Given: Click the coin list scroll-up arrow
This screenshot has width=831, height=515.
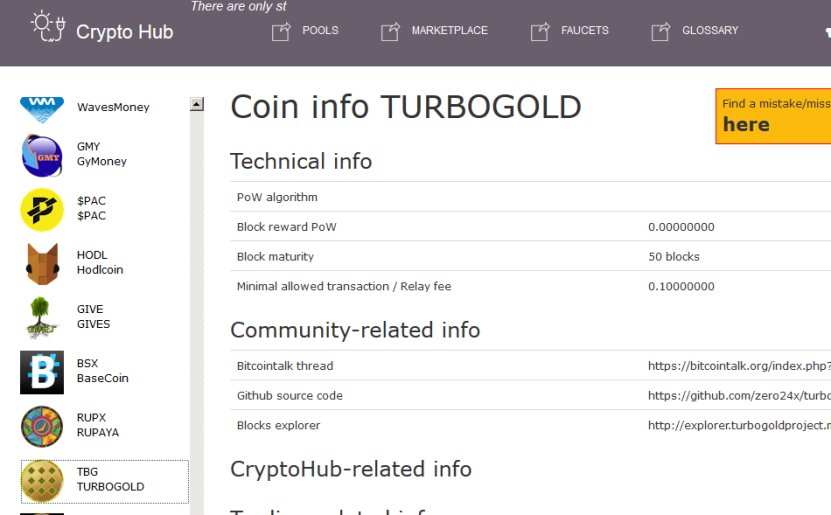Looking at the screenshot, I should point(197,104).
